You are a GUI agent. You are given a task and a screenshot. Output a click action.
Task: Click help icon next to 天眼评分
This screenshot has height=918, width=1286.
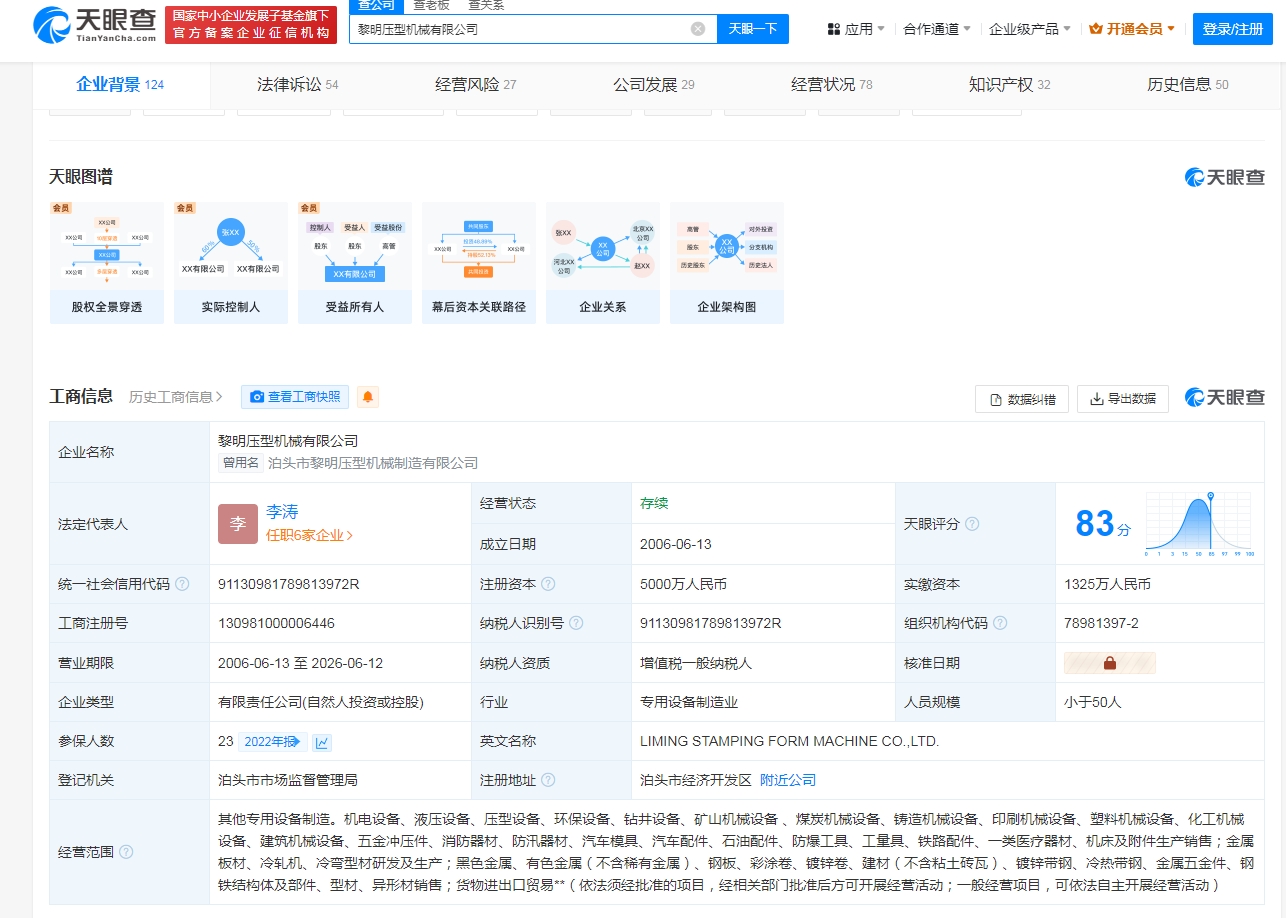coord(972,524)
